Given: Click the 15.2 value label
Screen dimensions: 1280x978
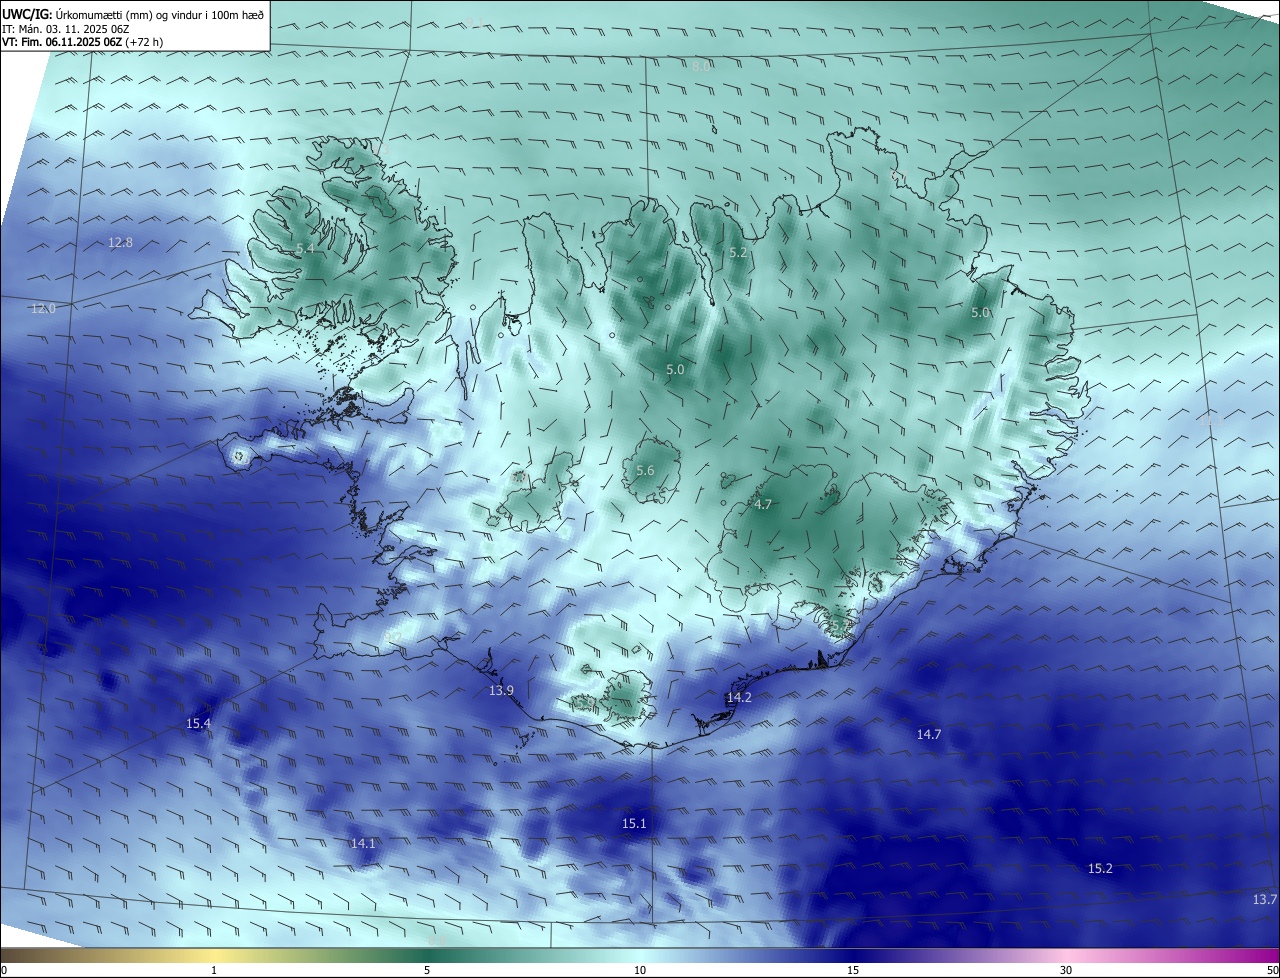Looking at the screenshot, I should pyautogui.click(x=1100, y=869).
